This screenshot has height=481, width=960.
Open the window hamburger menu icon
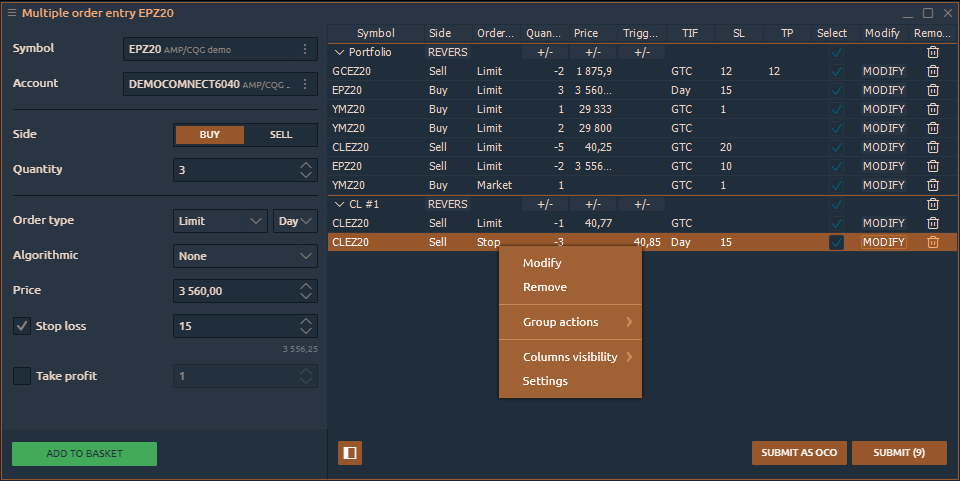tap(12, 13)
